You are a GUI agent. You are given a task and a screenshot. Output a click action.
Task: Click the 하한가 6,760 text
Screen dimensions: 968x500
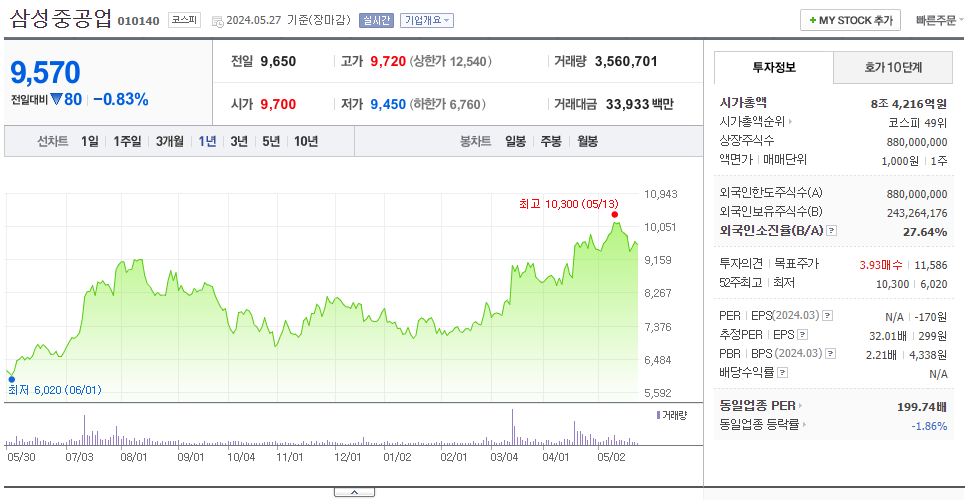(x=448, y=104)
